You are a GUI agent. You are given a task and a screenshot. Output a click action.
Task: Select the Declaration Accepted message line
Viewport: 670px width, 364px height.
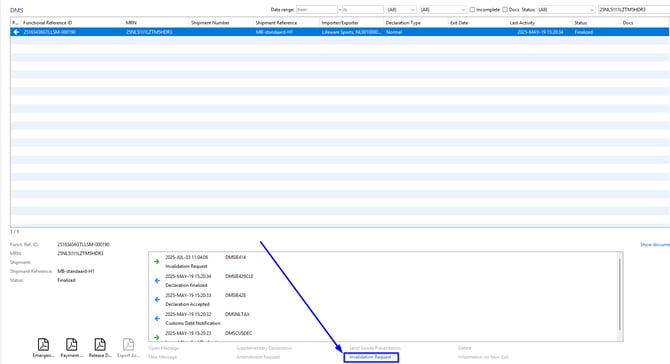[x=188, y=304]
